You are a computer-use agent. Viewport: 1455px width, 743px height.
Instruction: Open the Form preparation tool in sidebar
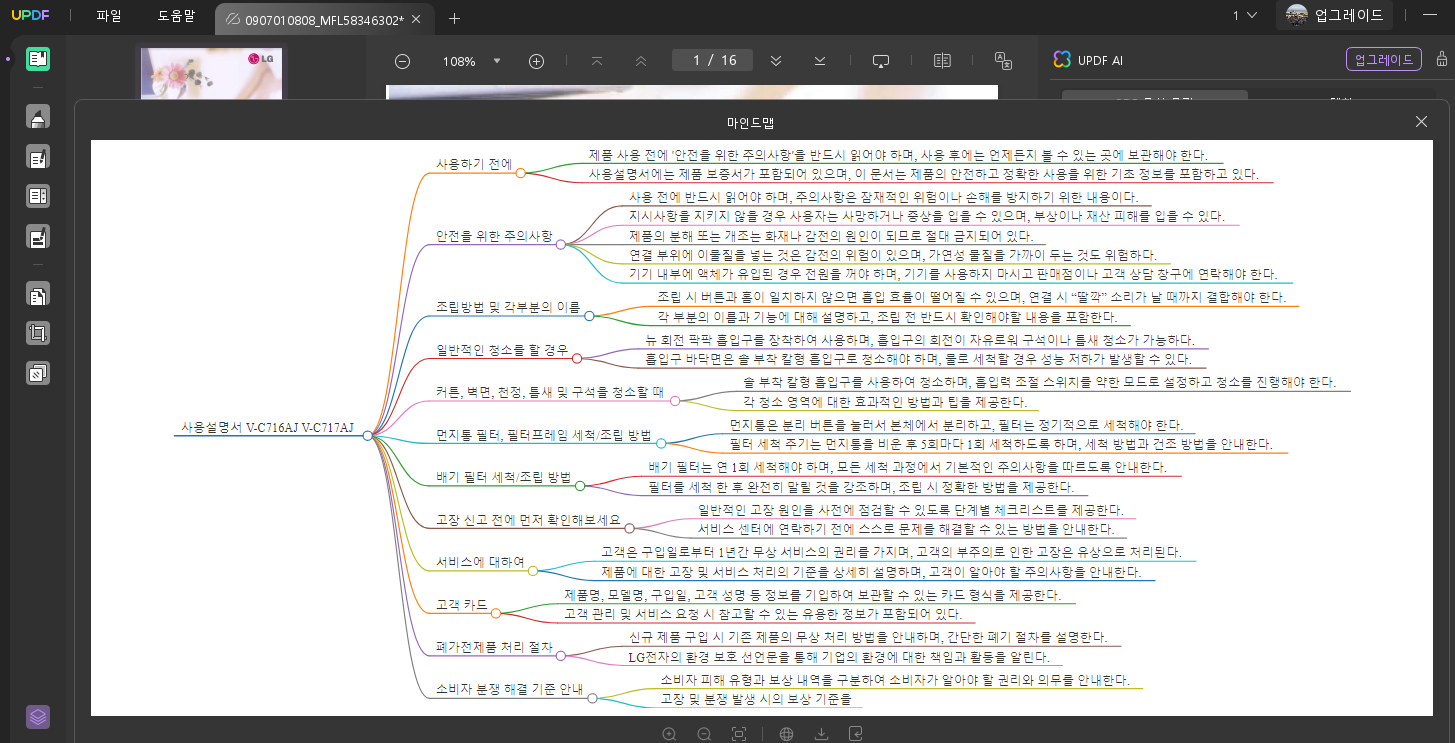[38, 196]
